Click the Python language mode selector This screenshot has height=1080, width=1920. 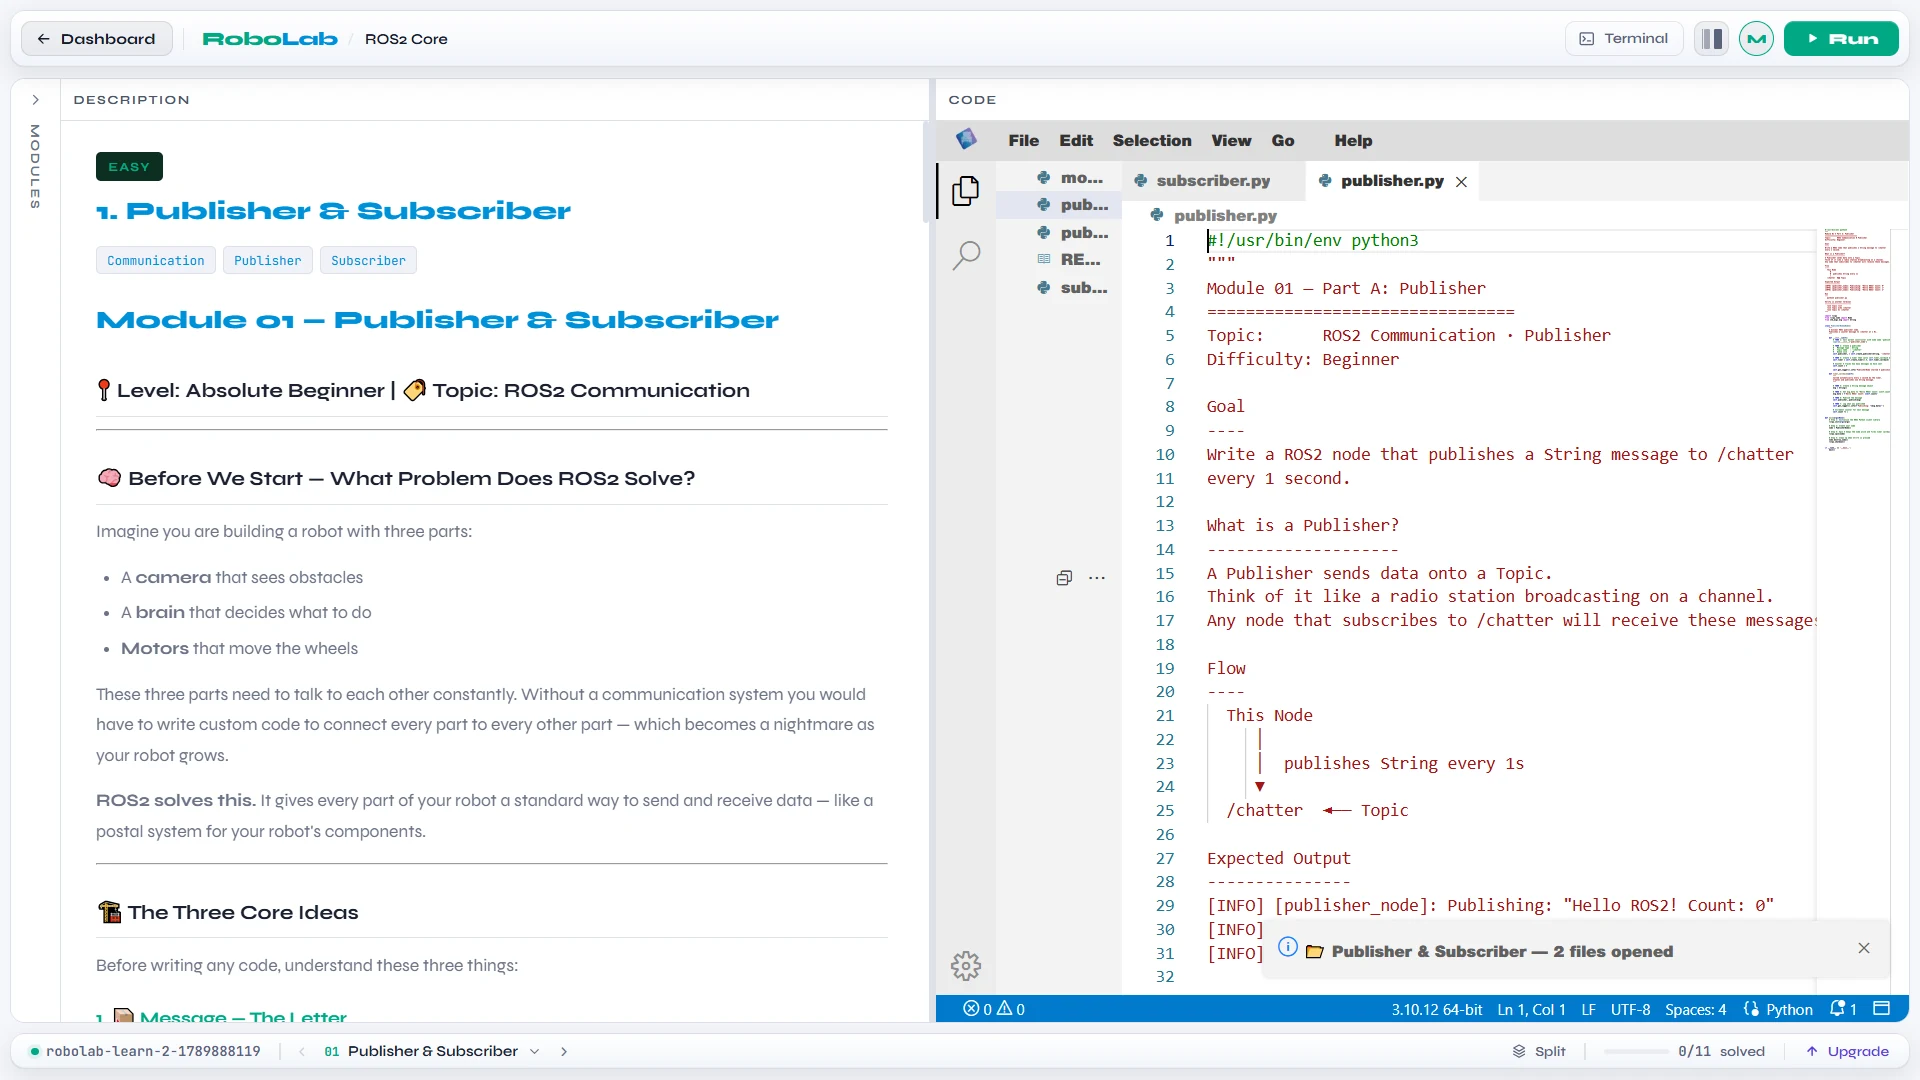[1778, 1009]
